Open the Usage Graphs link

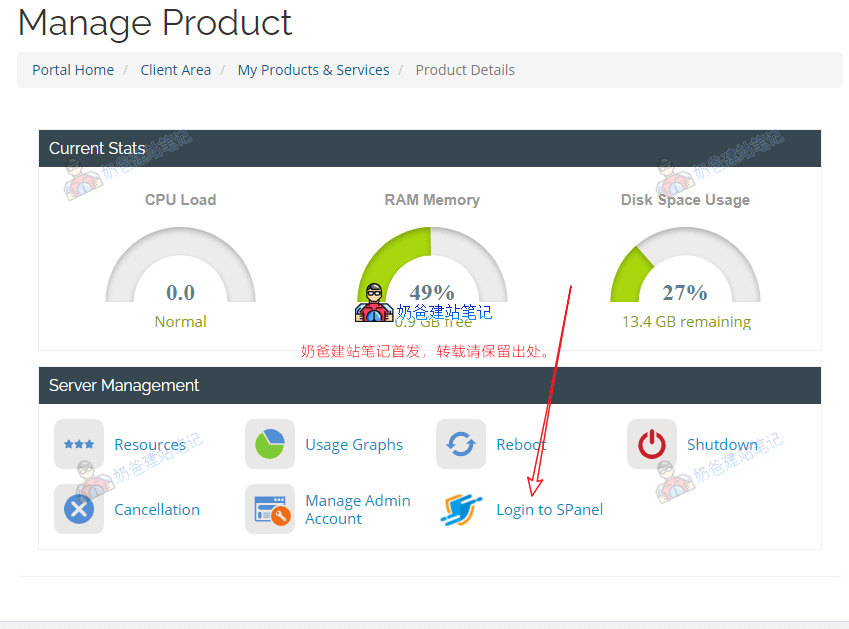pos(354,445)
